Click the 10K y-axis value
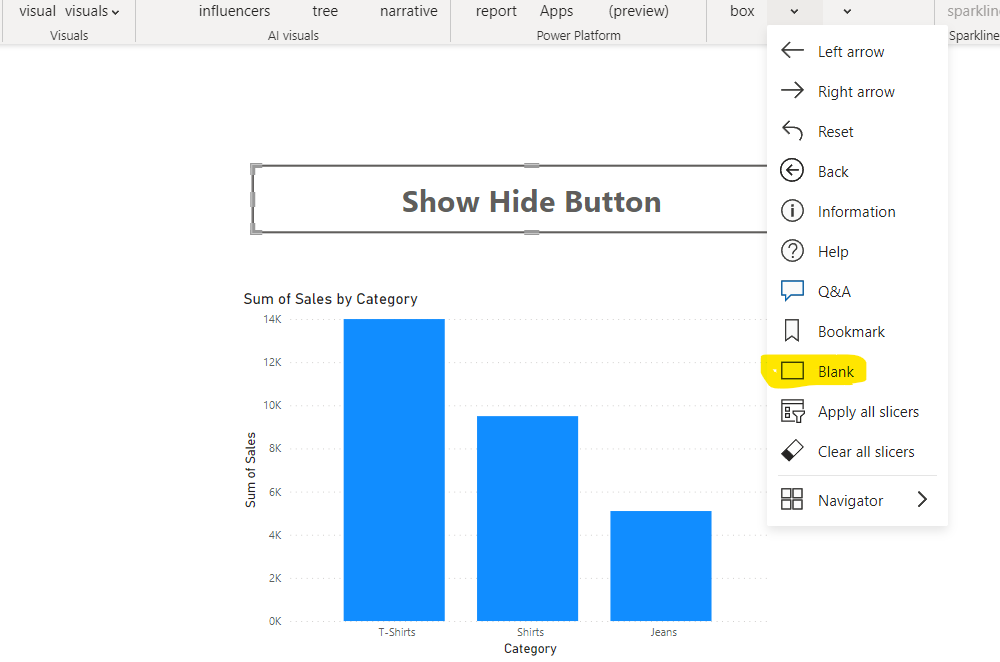 pos(272,405)
